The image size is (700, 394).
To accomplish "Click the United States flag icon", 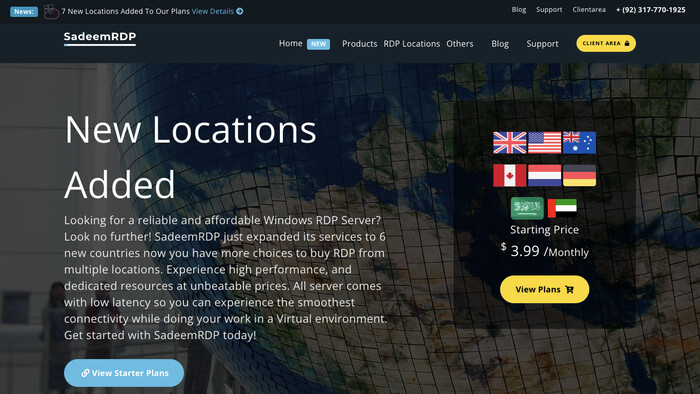I will [544, 143].
